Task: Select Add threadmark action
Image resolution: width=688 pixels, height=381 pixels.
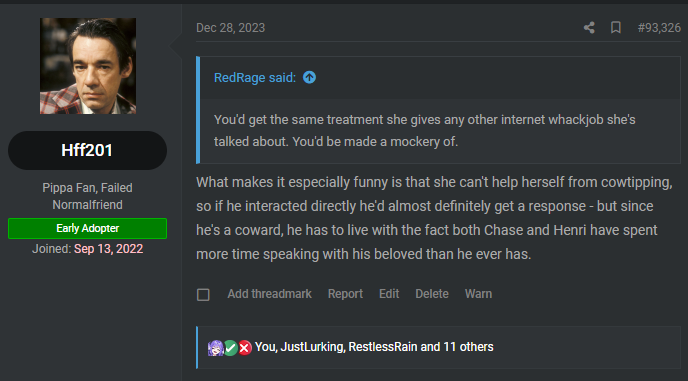Action: tap(269, 294)
